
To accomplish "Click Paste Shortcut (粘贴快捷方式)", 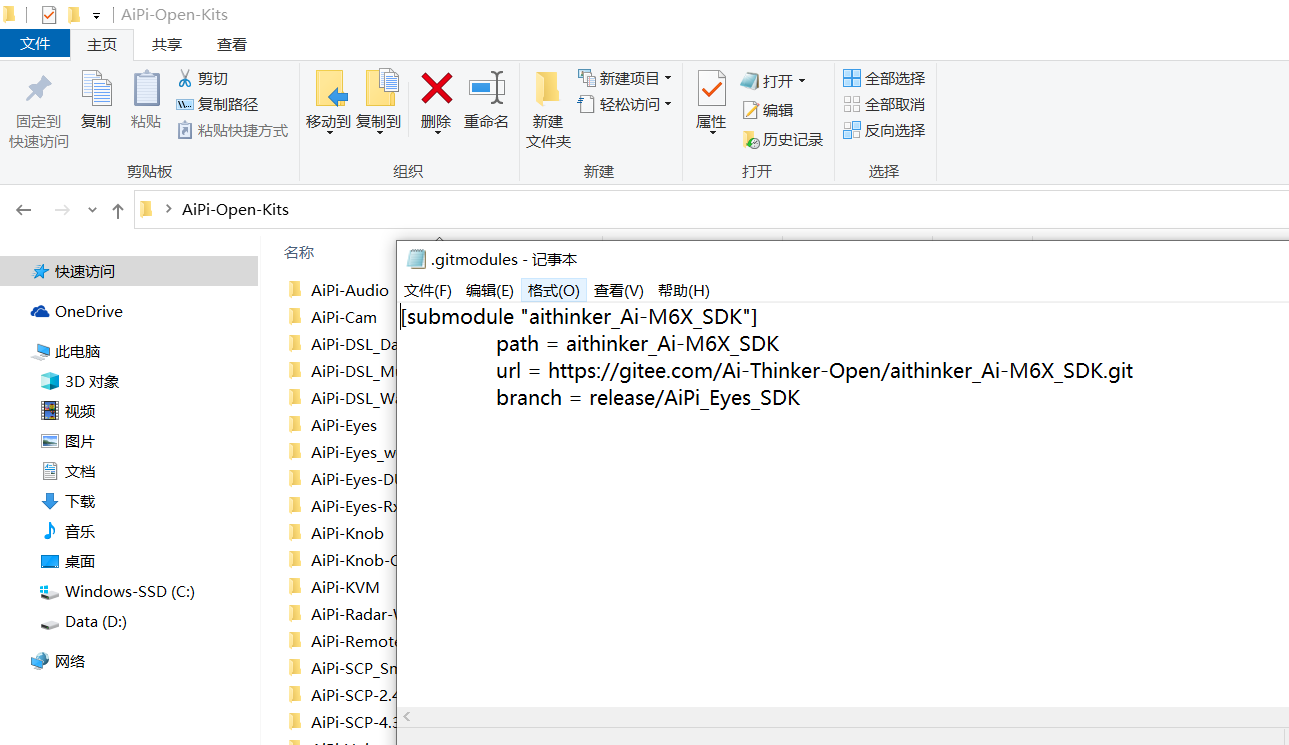I will (232, 130).
